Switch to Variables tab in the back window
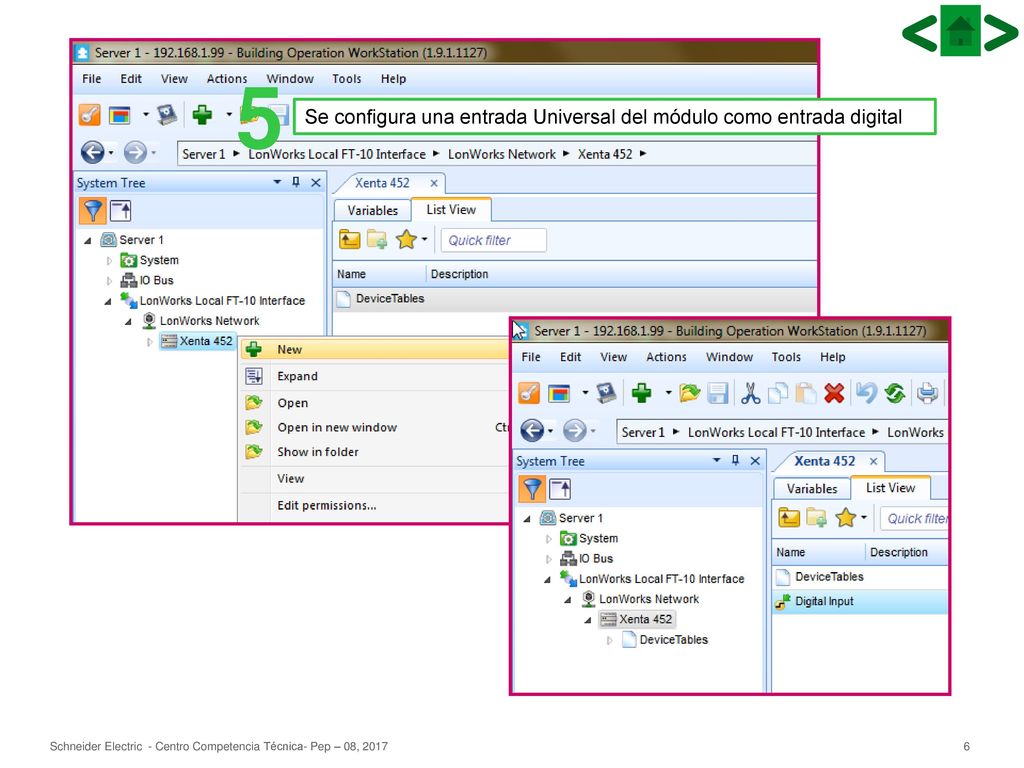Image resolution: width=1024 pixels, height=768 pixels. 372,210
